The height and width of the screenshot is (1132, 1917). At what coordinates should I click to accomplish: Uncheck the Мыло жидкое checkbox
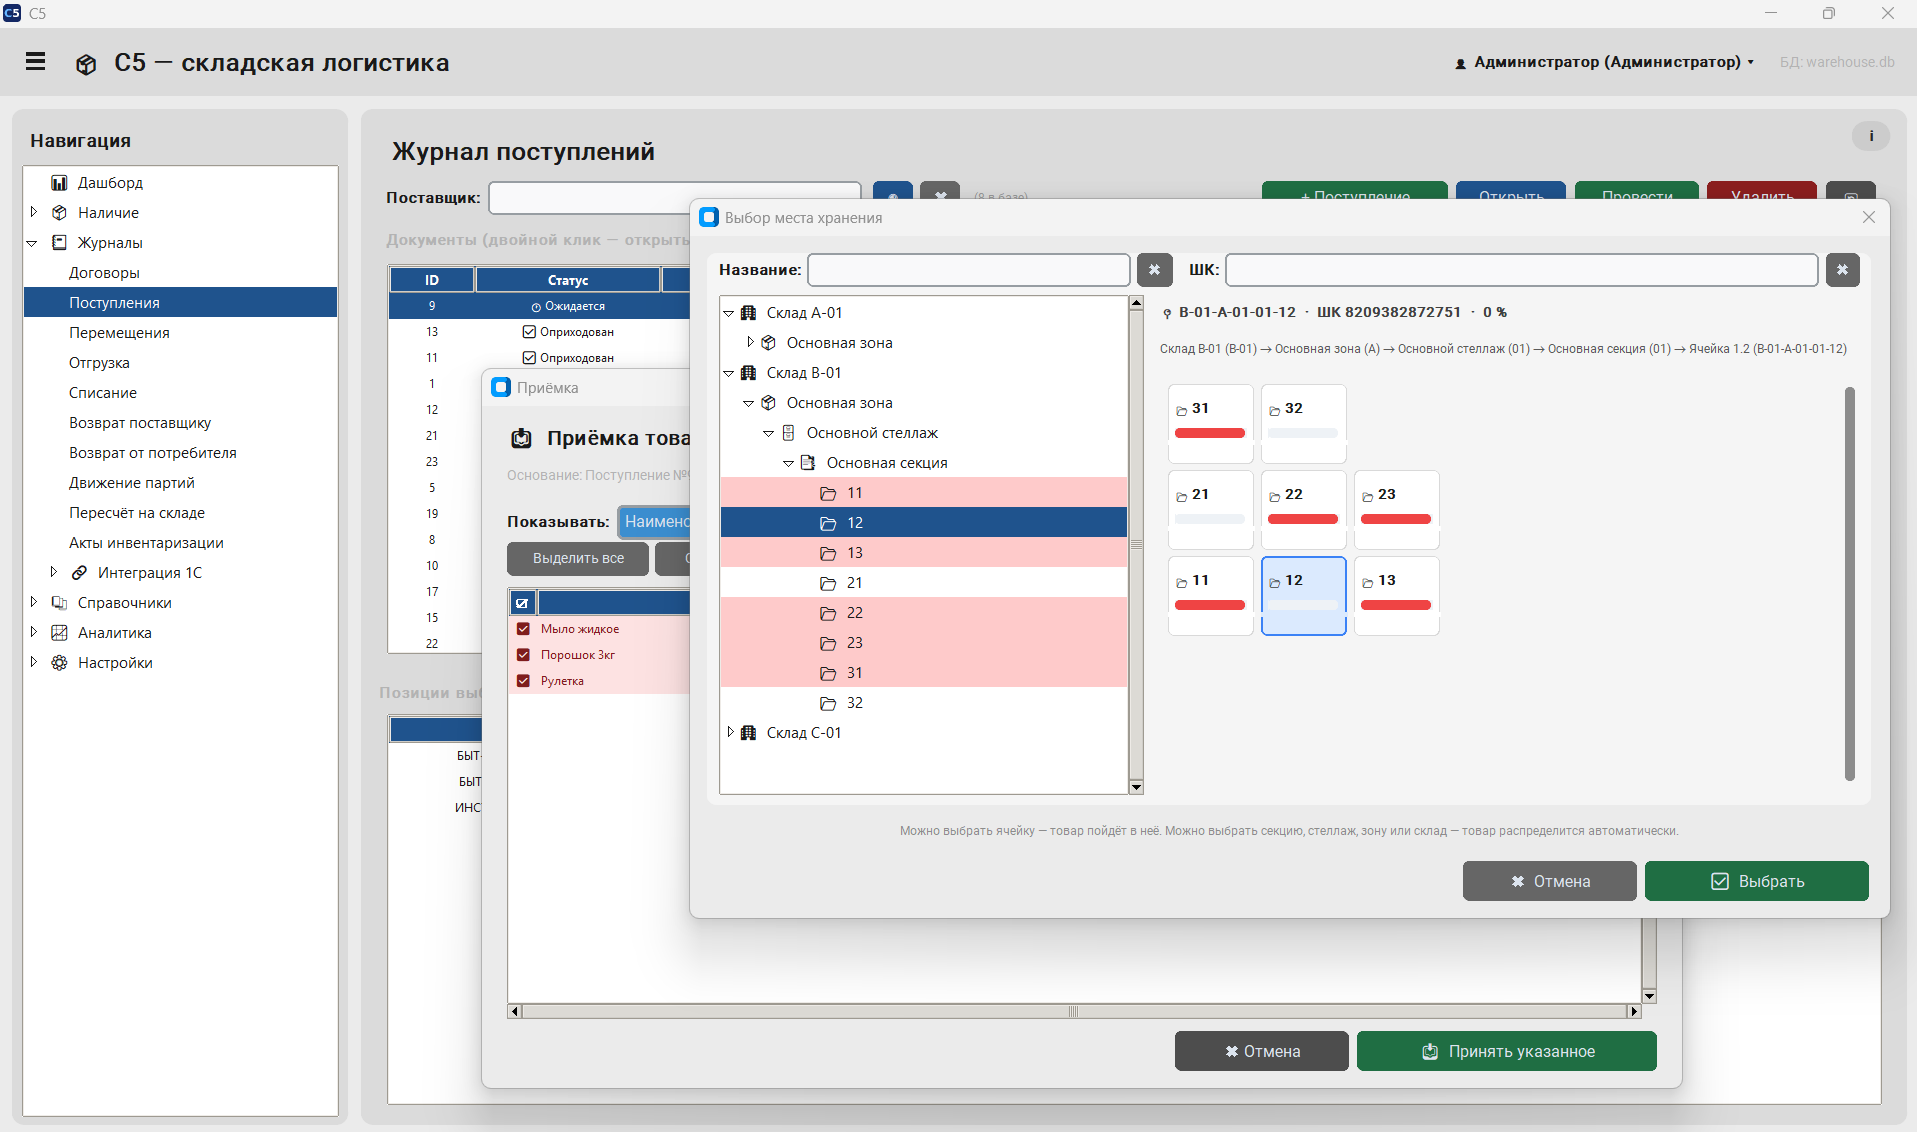[x=523, y=629]
